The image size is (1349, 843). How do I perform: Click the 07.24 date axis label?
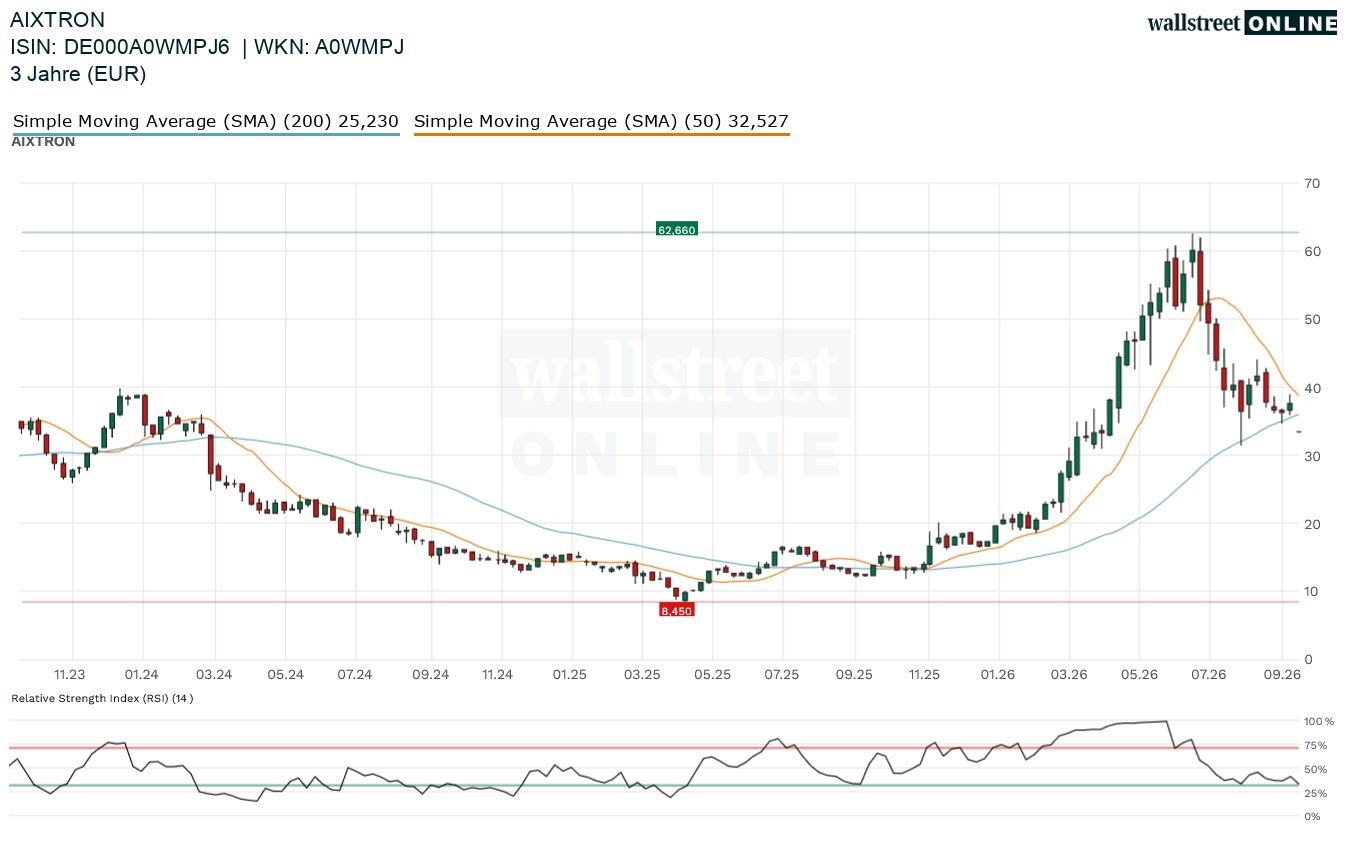[355, 675]
